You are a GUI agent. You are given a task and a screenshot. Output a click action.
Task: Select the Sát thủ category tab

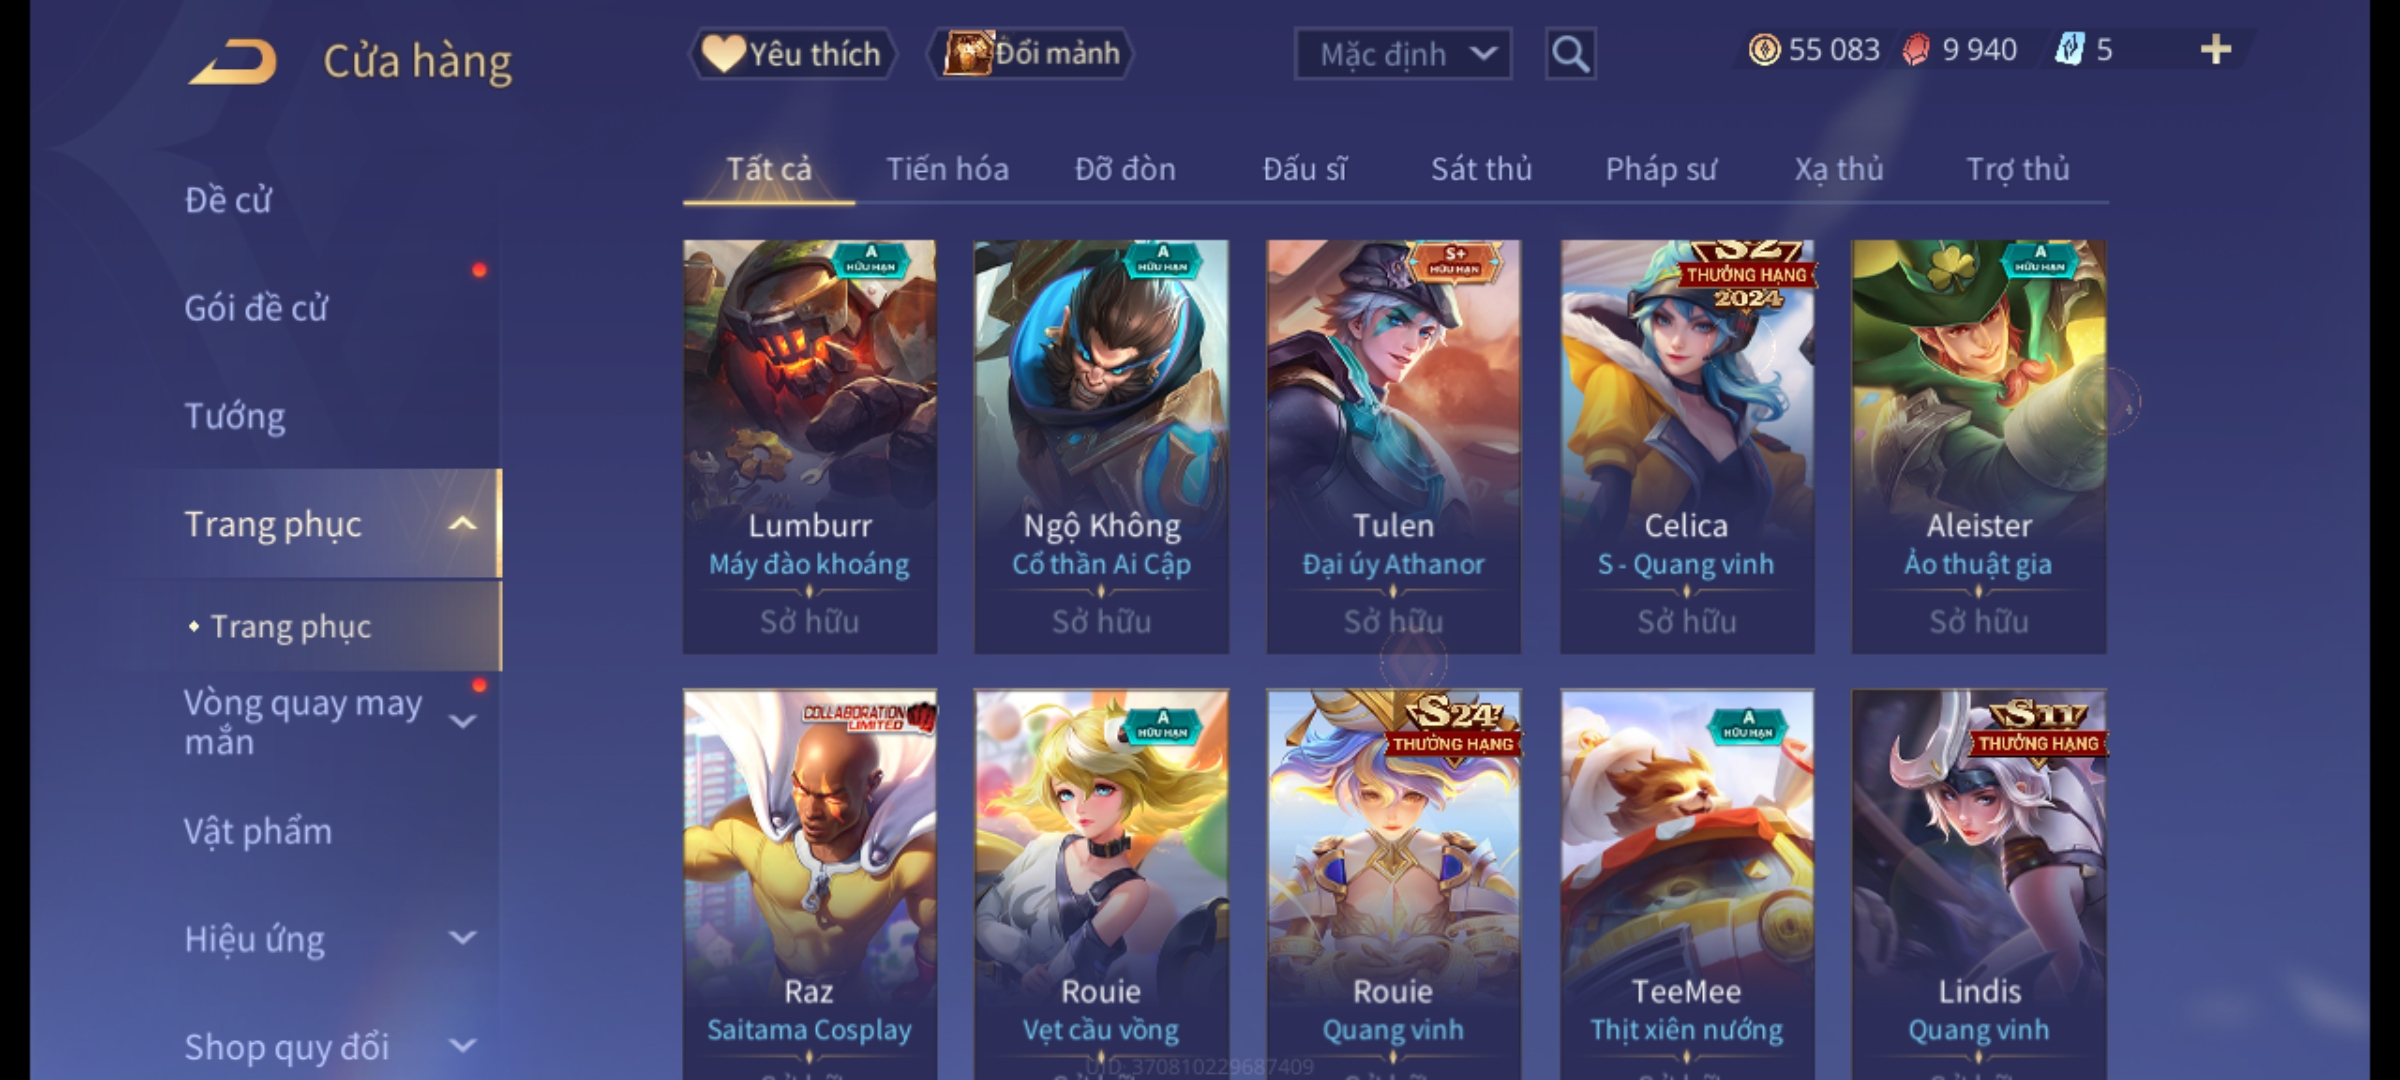(x=1481, y=169)
